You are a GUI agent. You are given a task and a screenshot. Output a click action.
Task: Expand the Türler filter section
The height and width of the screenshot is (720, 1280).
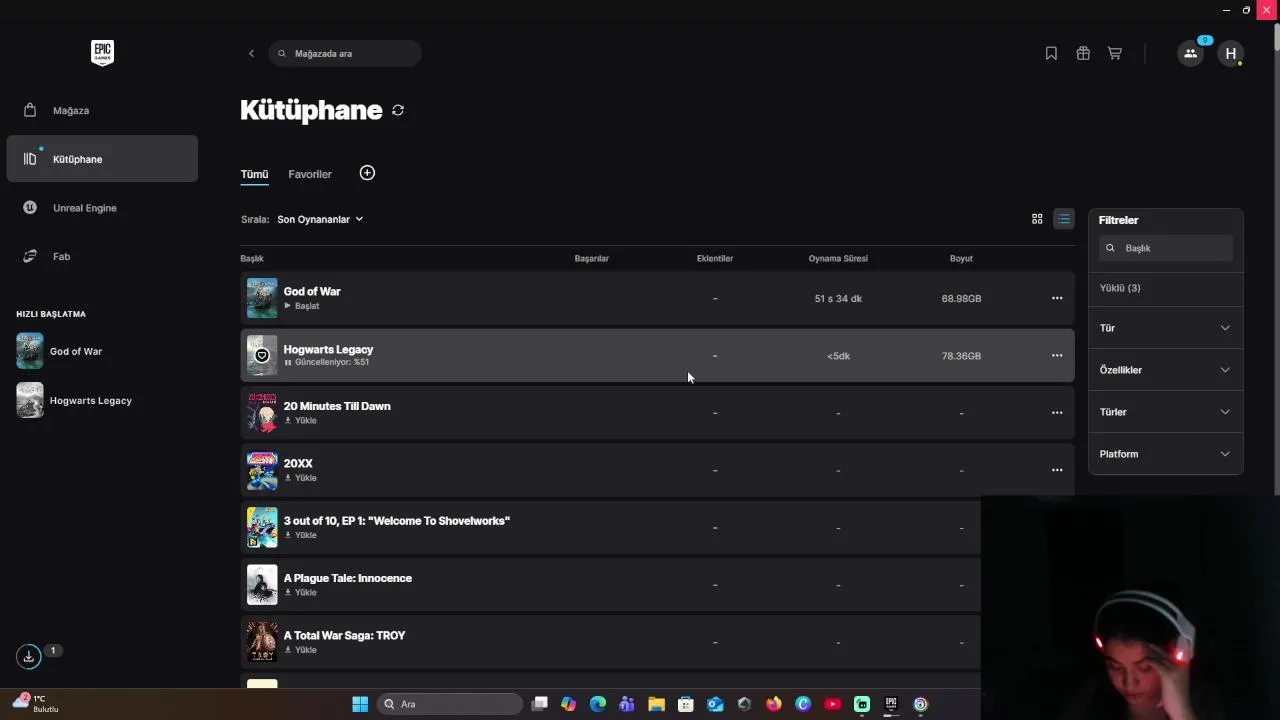1165,412
